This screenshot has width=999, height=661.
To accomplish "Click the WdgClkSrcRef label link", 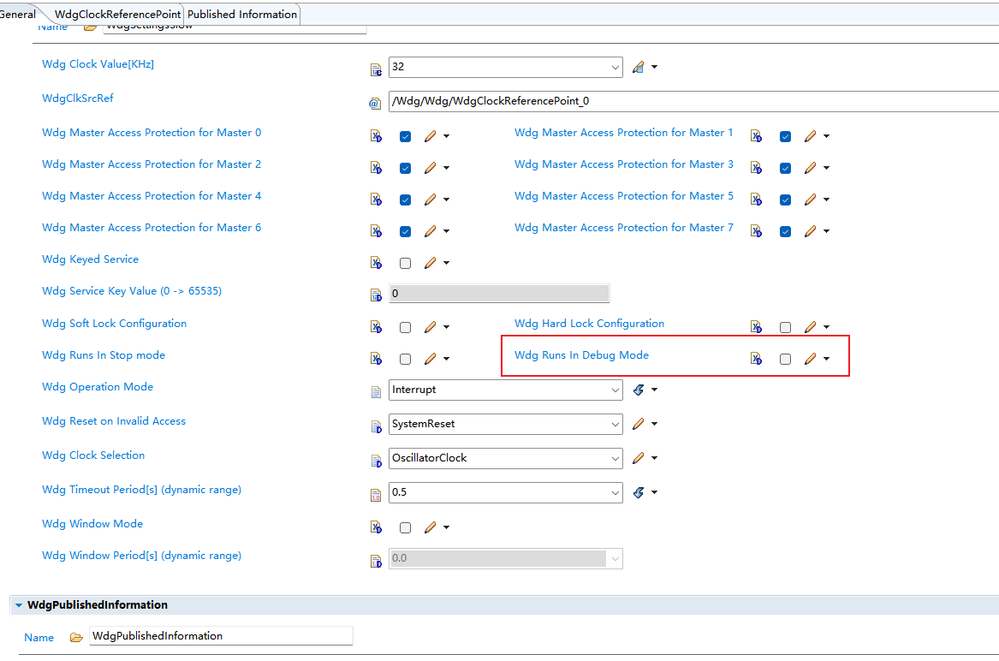I will click(x=78, y=98).
